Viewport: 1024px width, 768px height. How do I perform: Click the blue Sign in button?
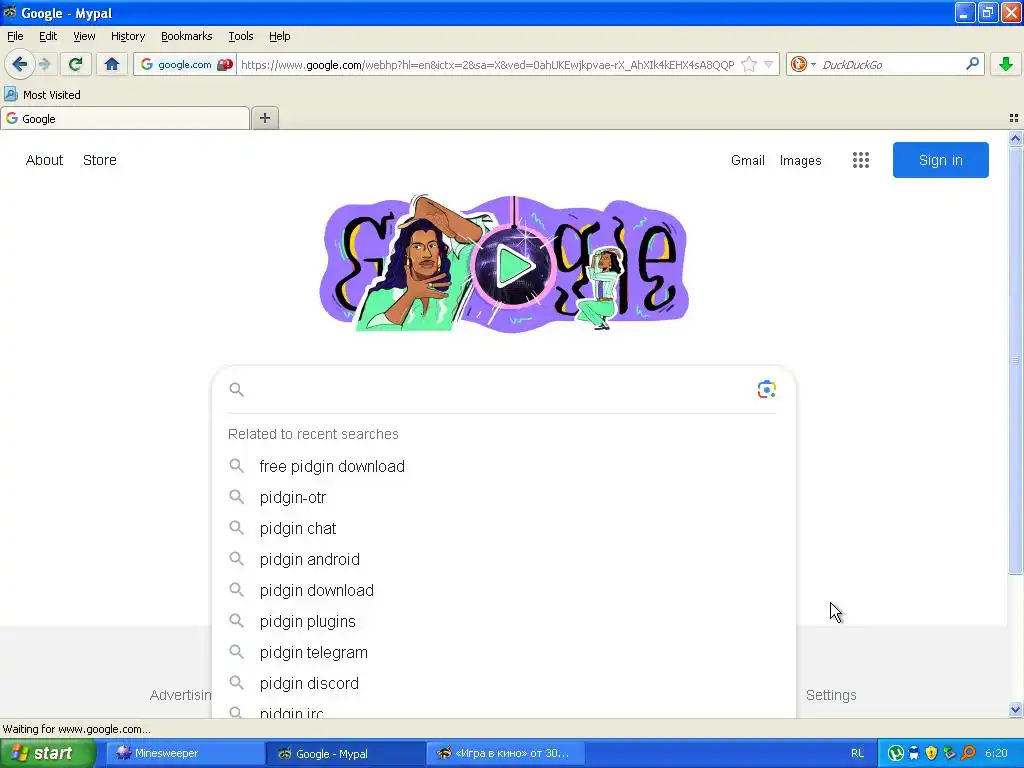pyautogui.click(x=940, y=160)
